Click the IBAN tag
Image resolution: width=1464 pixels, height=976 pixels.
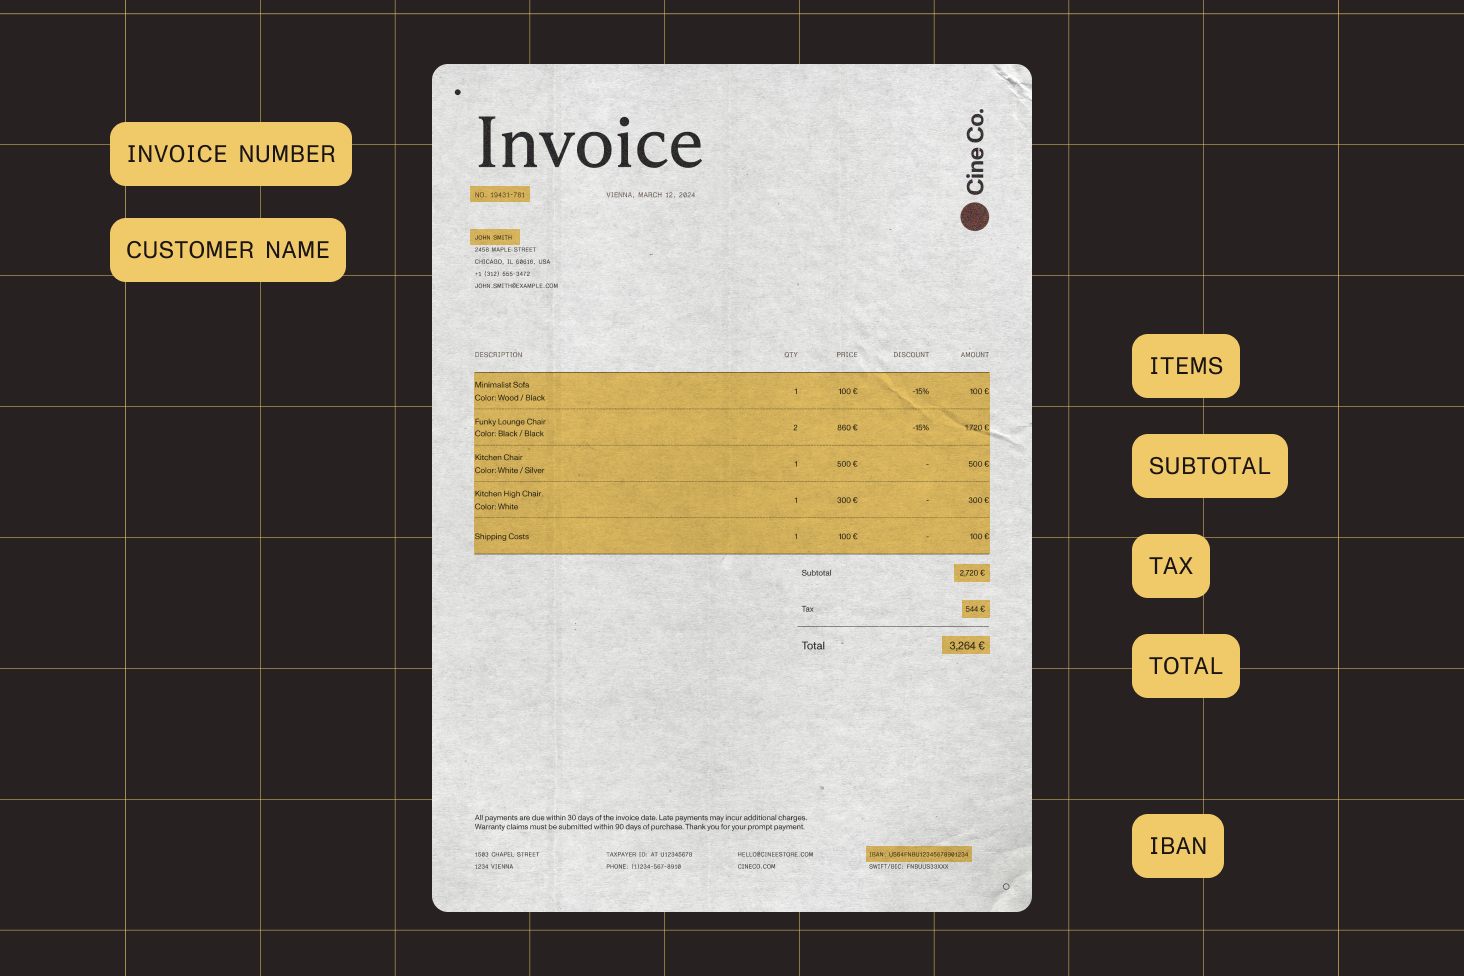point(1177,846)
